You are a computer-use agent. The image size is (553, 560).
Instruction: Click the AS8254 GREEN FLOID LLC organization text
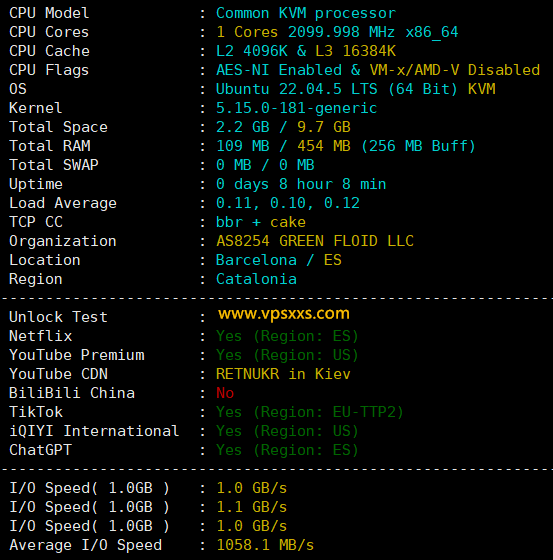coord(315,241)
